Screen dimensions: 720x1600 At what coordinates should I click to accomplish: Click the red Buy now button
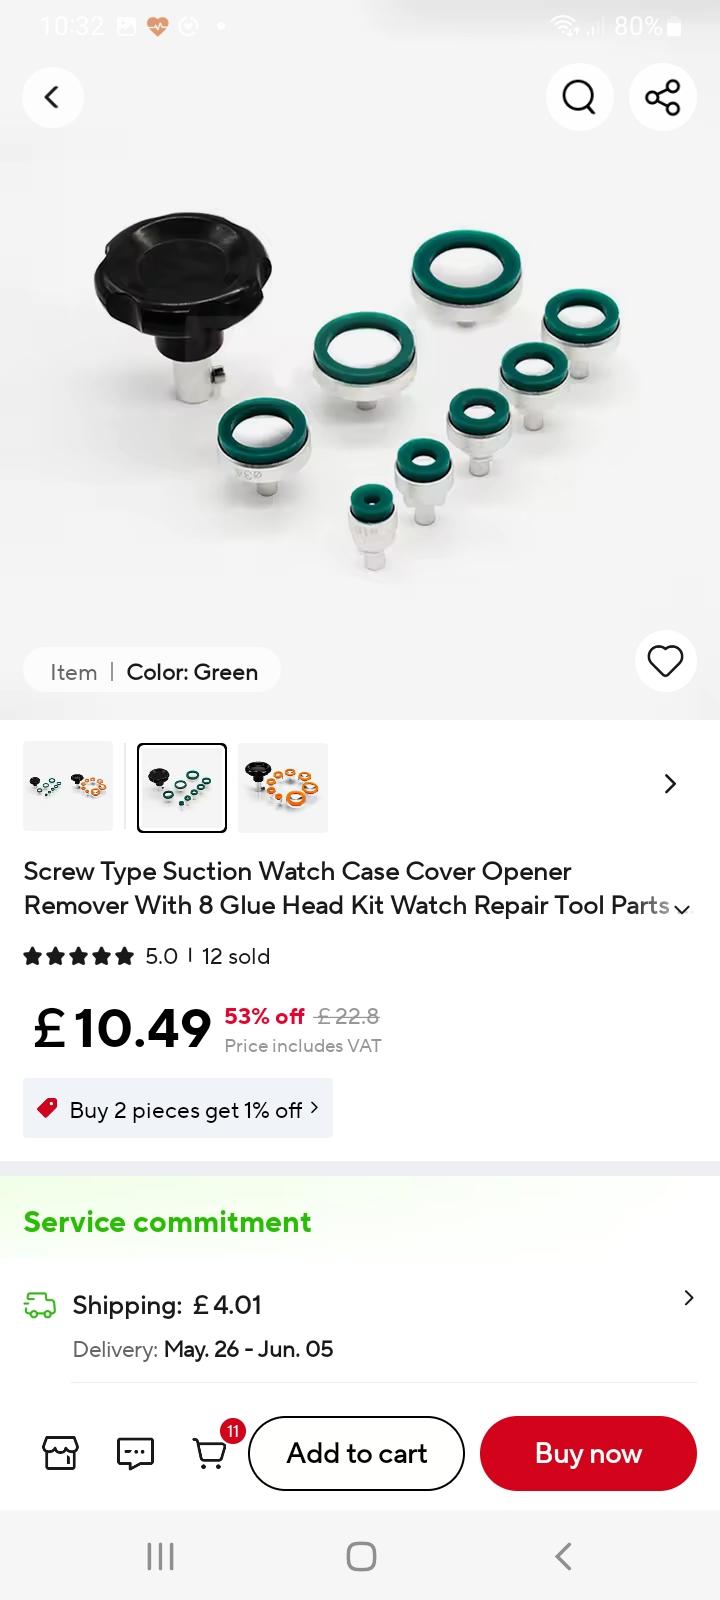588,1453
